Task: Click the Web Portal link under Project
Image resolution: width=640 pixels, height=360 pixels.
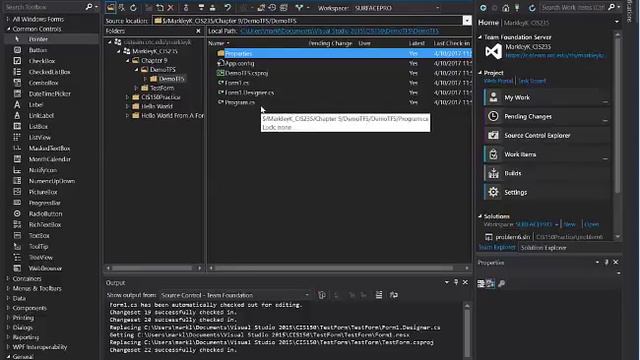Action: 498,81
